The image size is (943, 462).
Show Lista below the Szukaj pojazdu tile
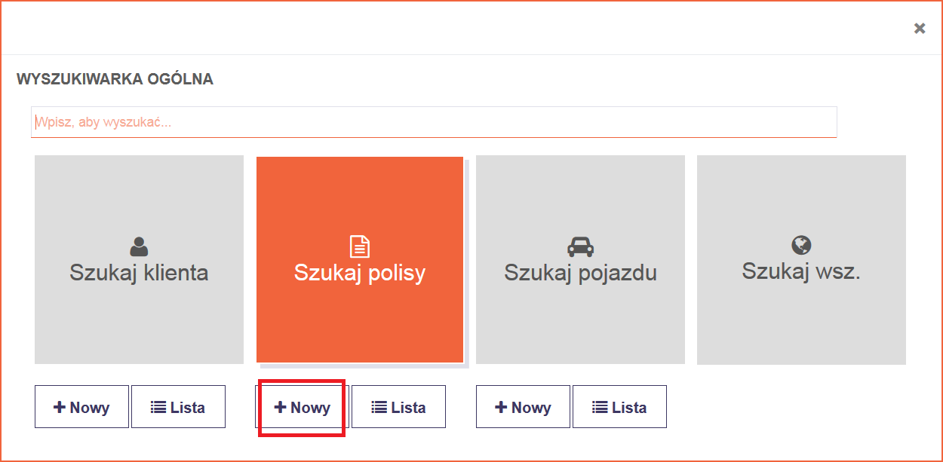pos(619,407)
